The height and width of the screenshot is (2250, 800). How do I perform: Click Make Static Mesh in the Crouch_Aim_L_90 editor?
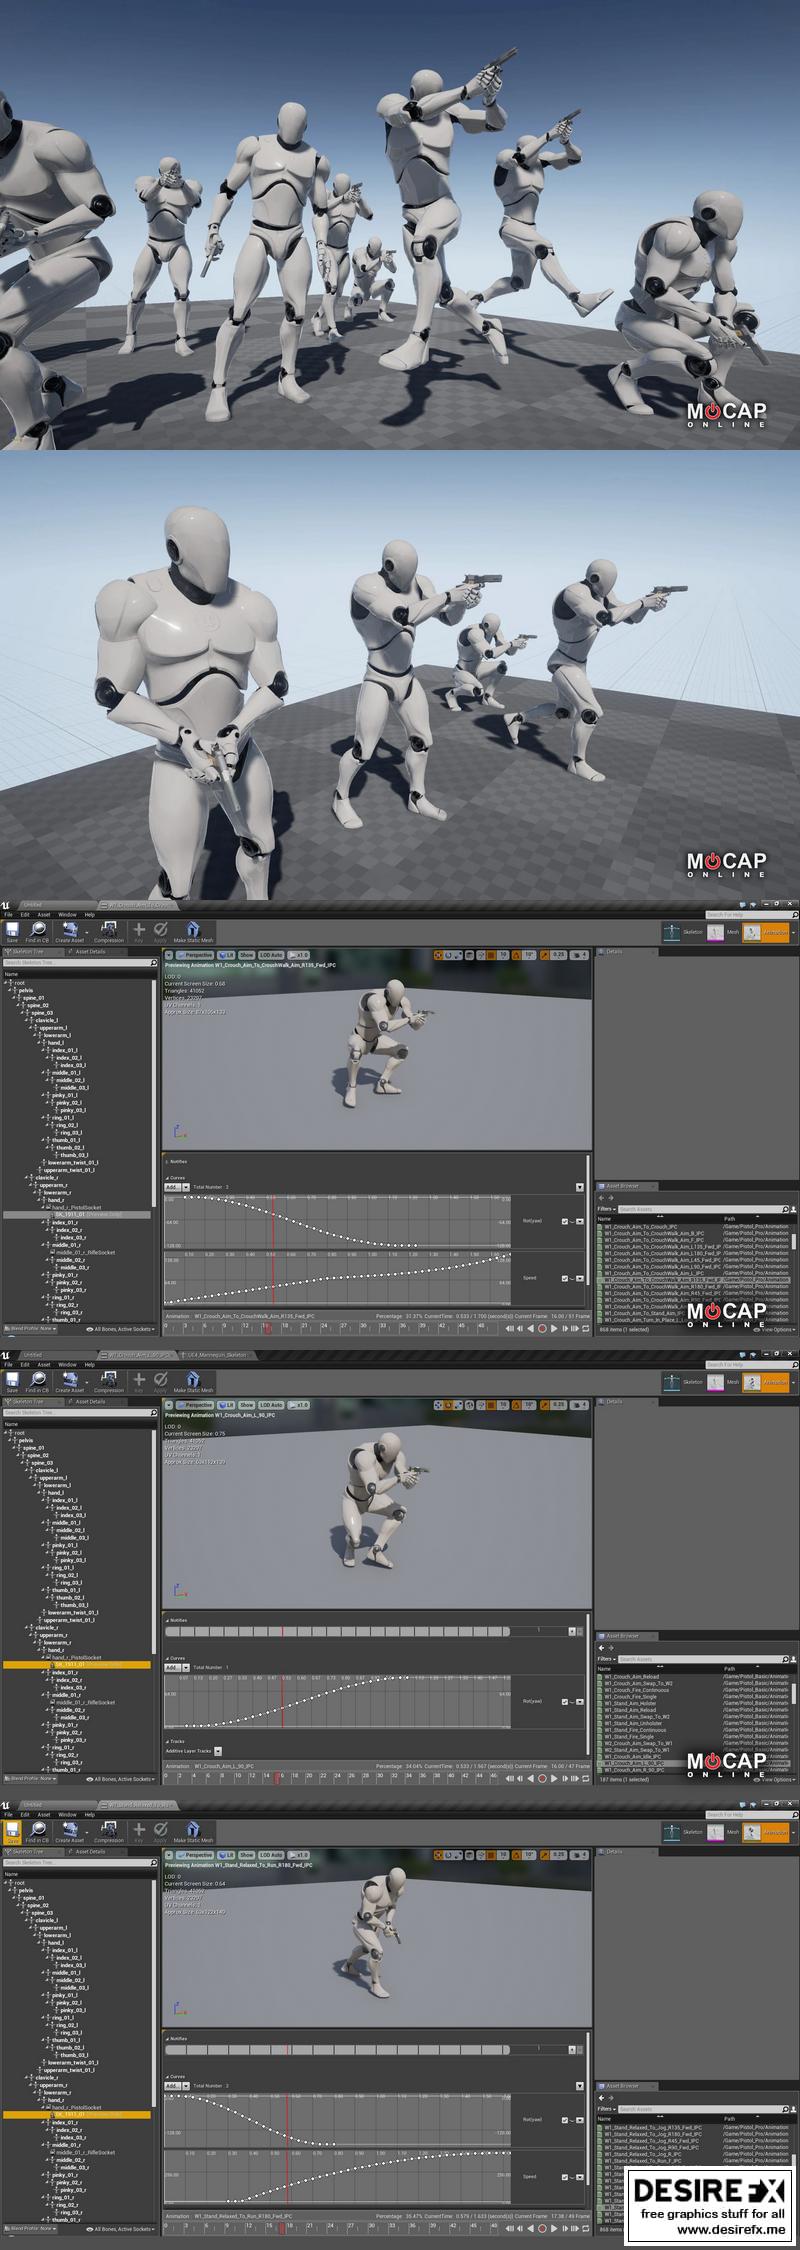[193, 1383]
